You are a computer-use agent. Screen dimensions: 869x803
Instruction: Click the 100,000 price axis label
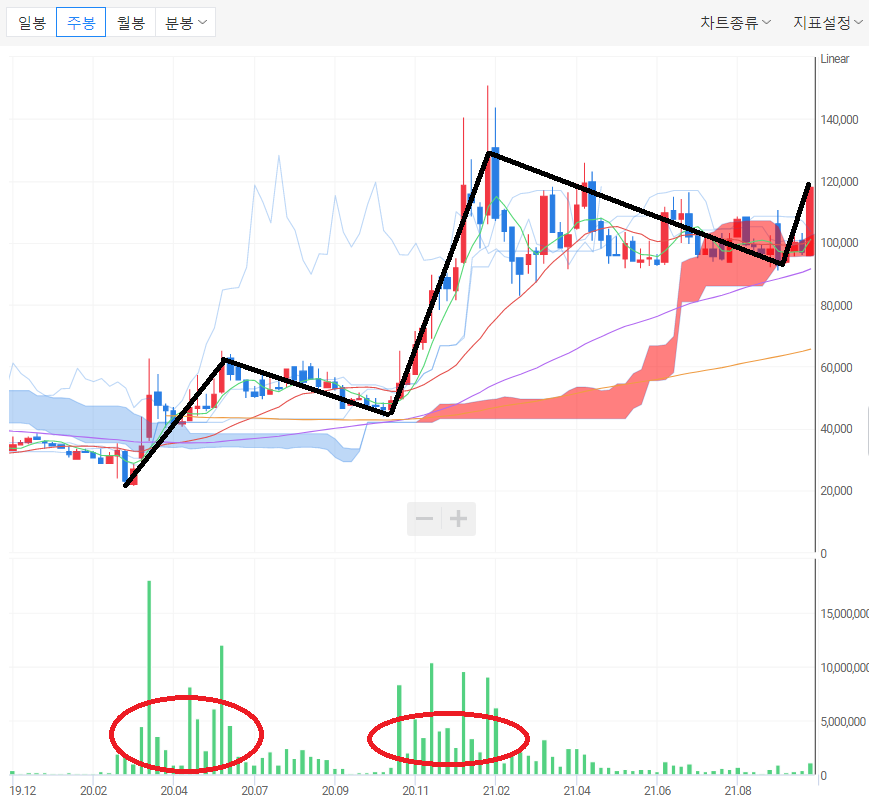point(839,243)
